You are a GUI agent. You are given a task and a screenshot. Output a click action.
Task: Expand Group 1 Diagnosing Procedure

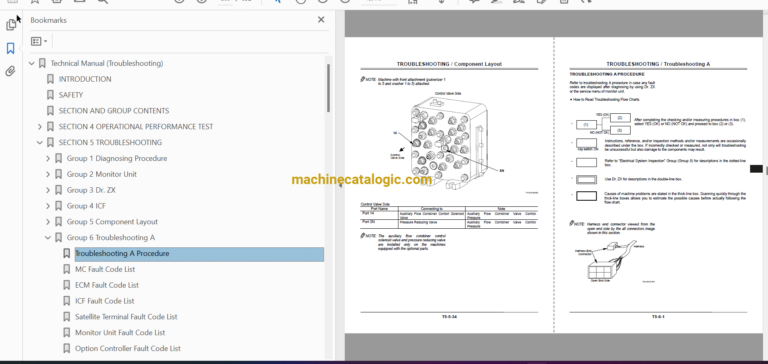click(48, 158)
